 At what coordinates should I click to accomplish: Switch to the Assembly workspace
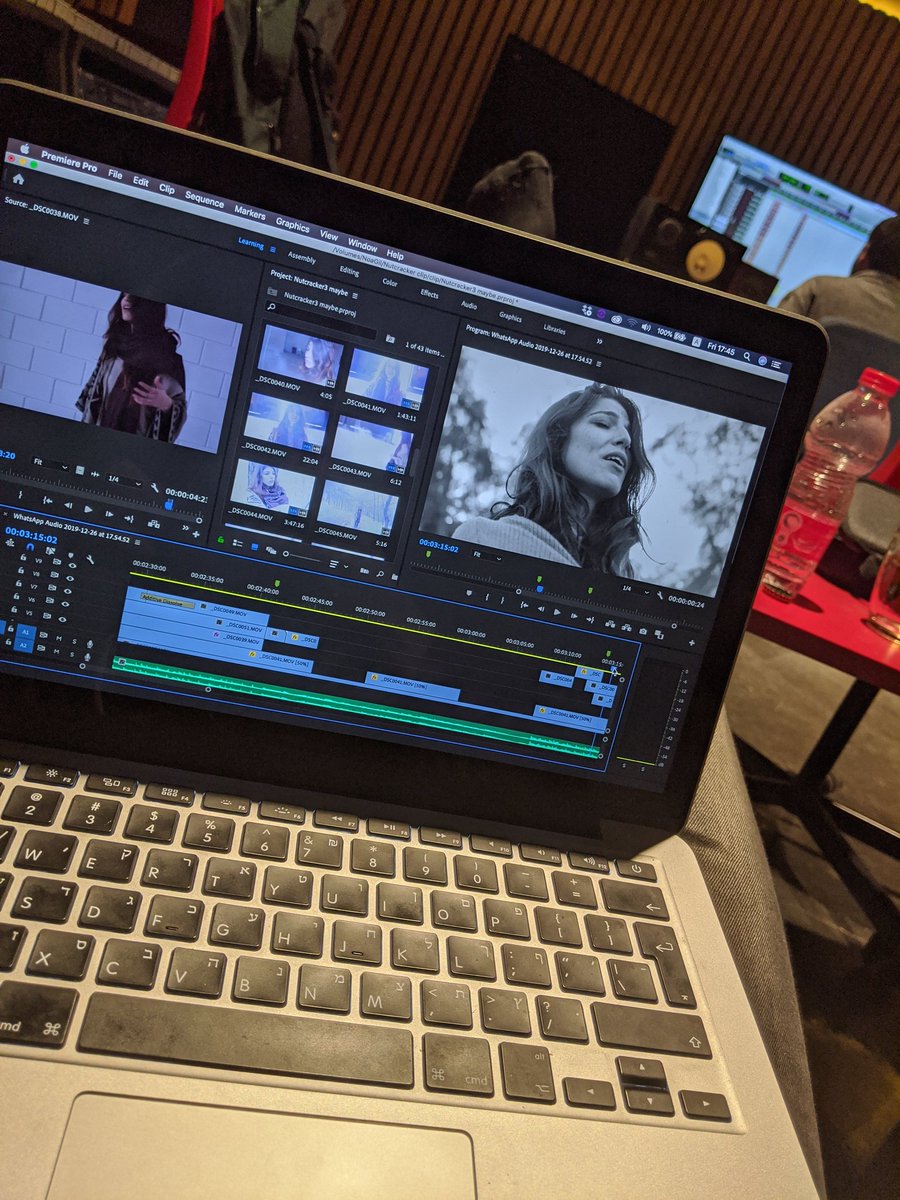pos(301,257)
